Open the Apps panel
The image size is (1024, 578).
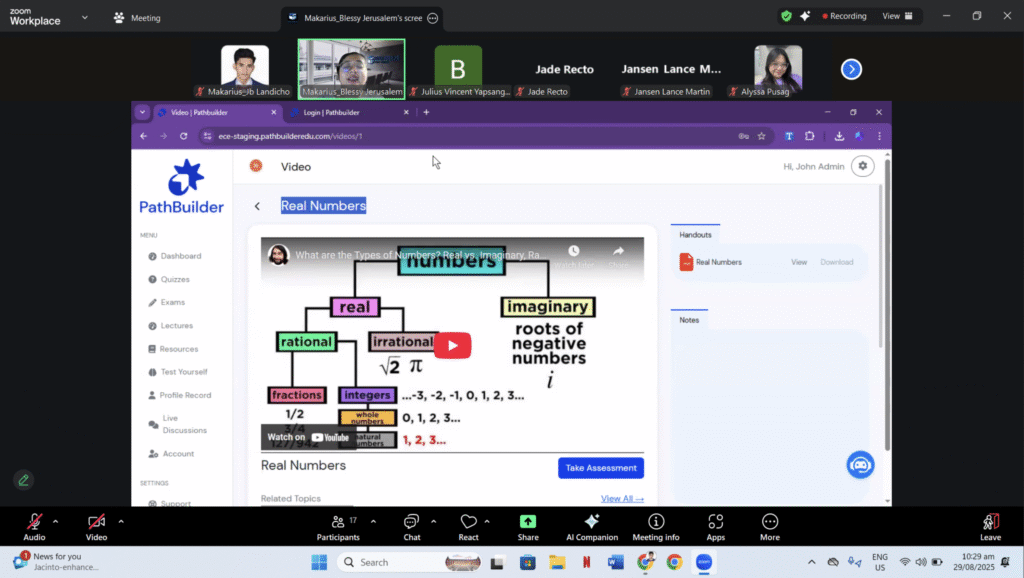click(716, 522)
